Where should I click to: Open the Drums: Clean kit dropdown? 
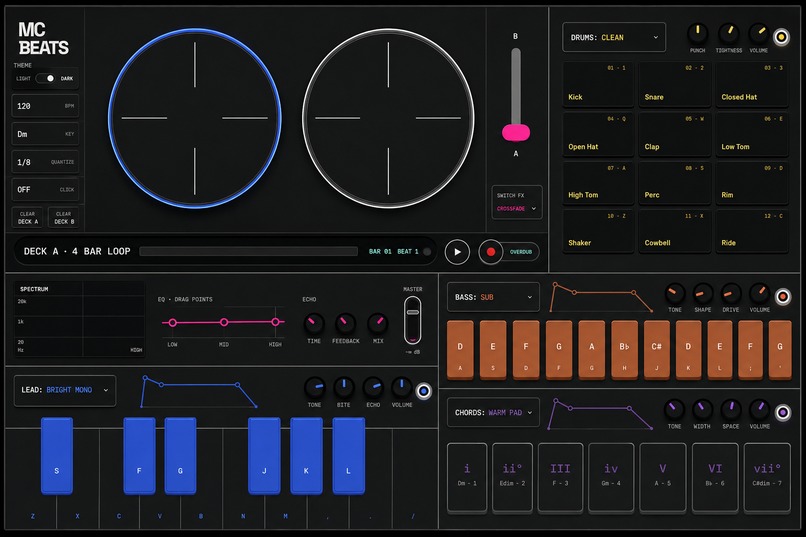[x=614, y=38]
